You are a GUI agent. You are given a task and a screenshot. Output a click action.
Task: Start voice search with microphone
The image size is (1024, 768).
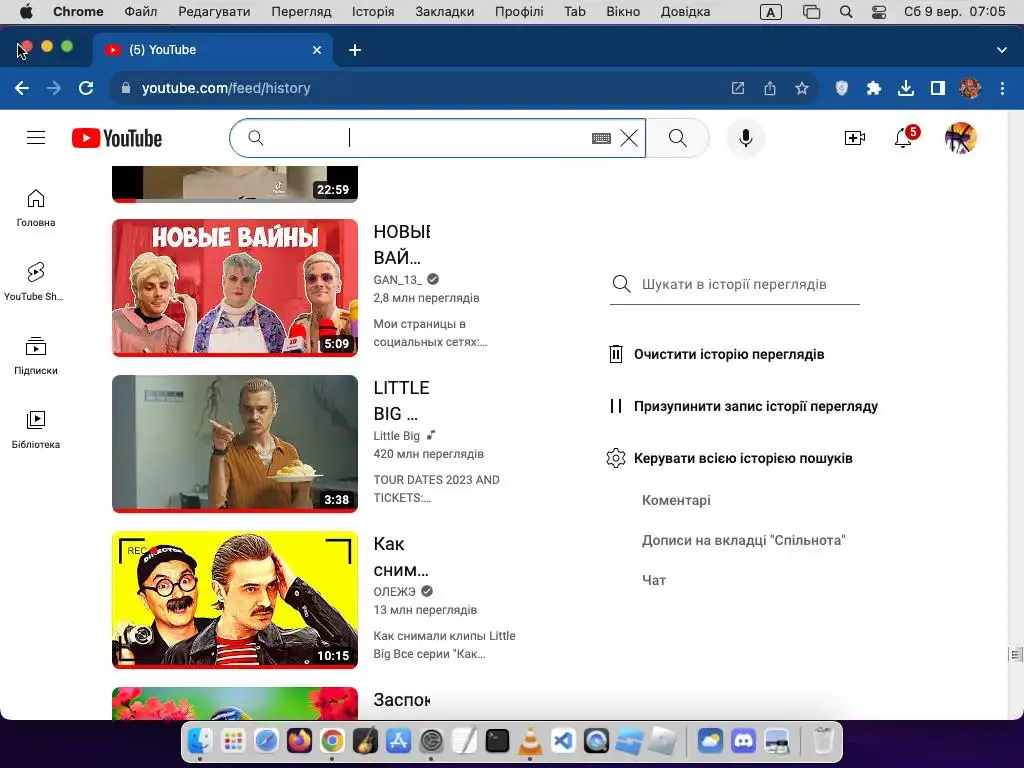click(746, 138)
